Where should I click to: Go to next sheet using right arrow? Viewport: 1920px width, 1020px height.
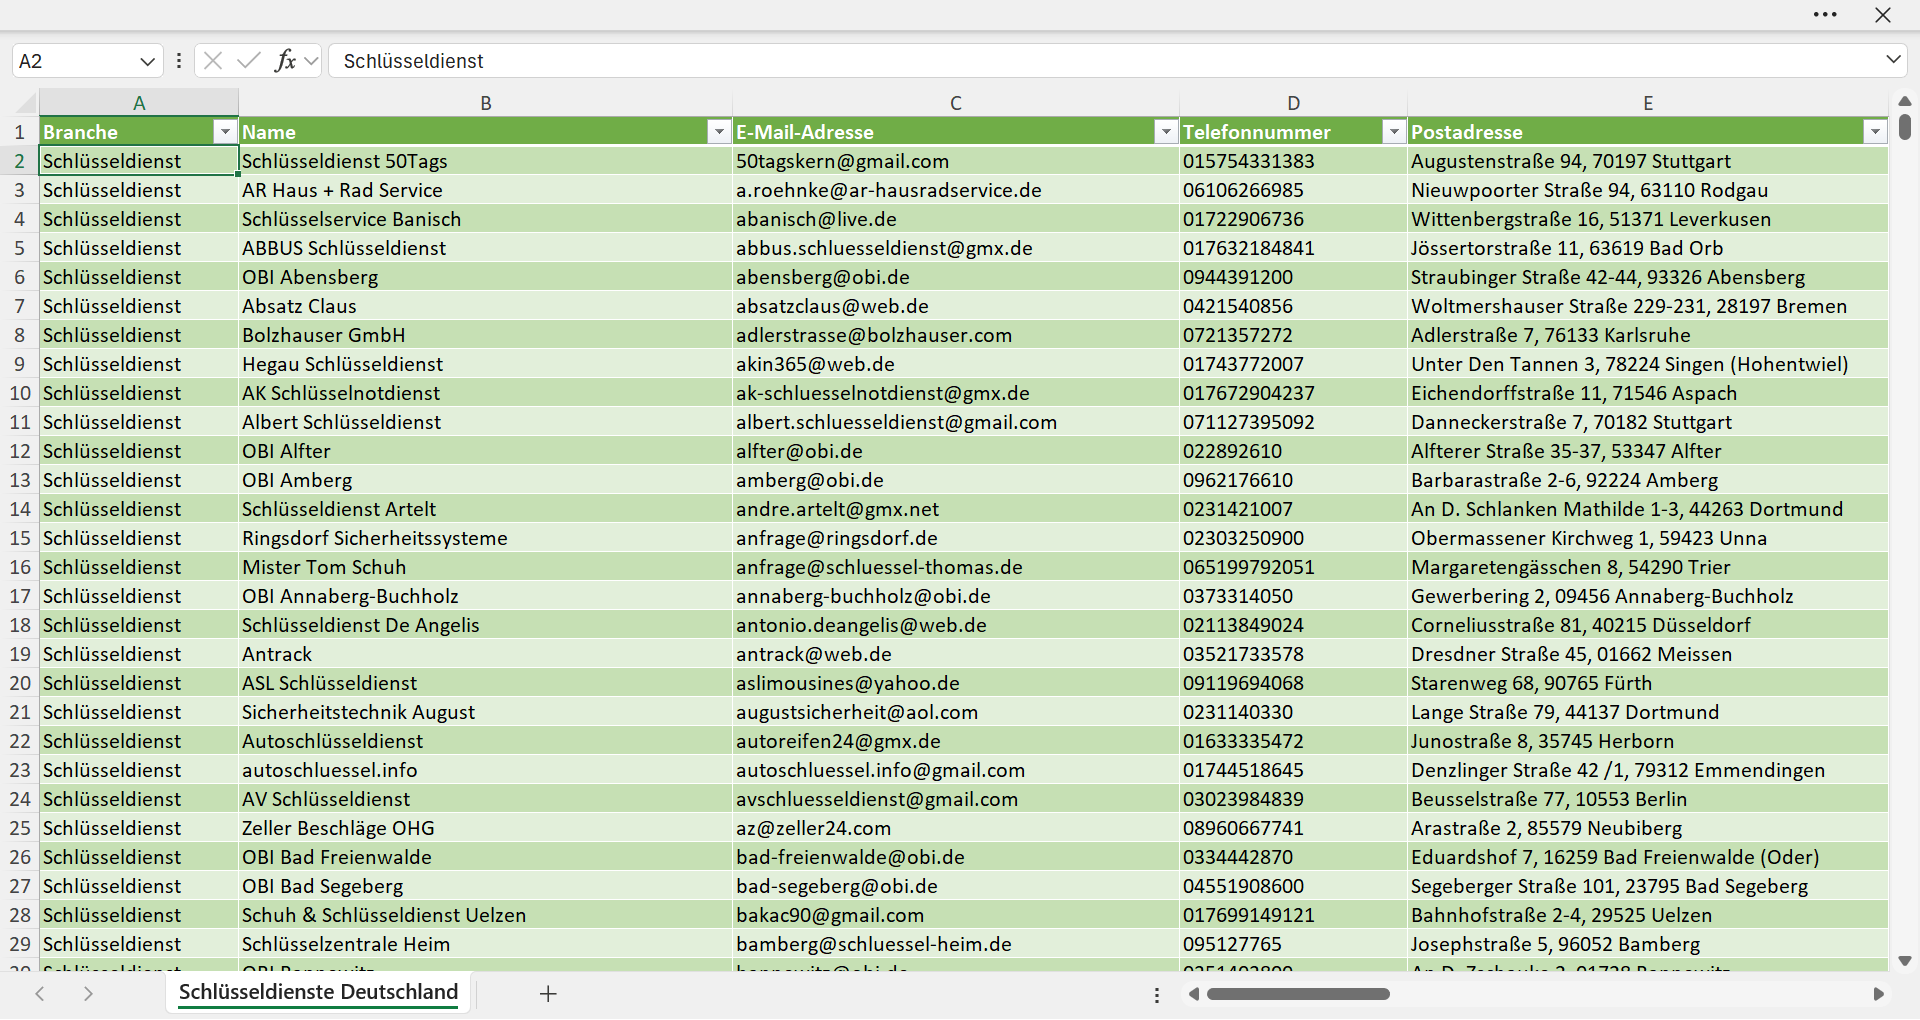coord(88,994)
